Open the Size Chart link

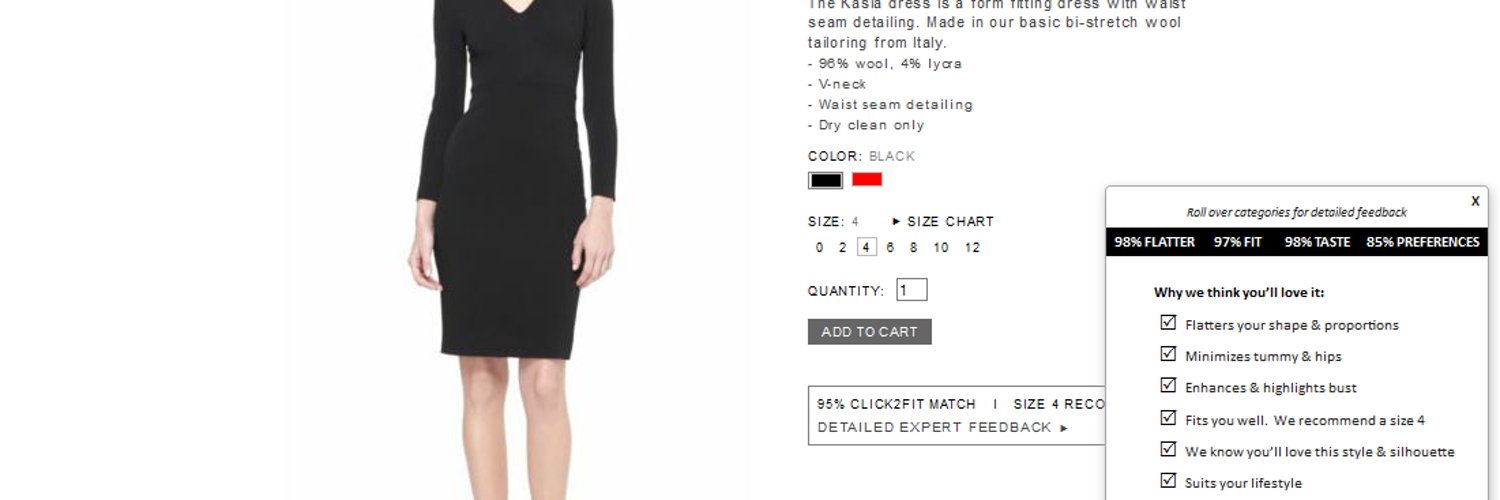(x=943, y=222)
